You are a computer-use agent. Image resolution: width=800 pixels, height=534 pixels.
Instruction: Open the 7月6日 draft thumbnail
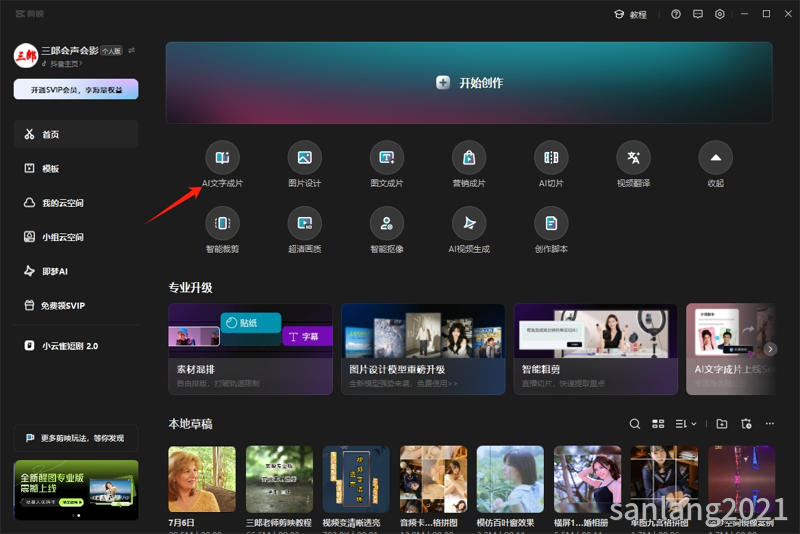click(202, 479)
